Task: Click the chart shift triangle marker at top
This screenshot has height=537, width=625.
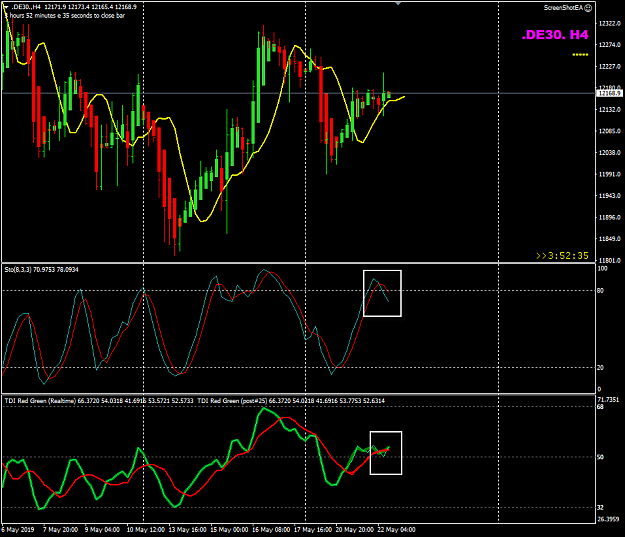Action: (x=398, y=3)
